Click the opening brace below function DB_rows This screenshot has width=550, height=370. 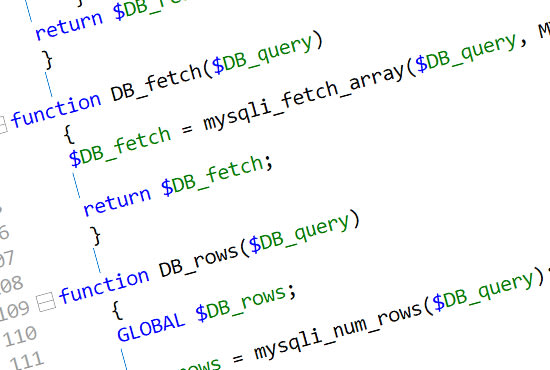(x=118, y=311)
